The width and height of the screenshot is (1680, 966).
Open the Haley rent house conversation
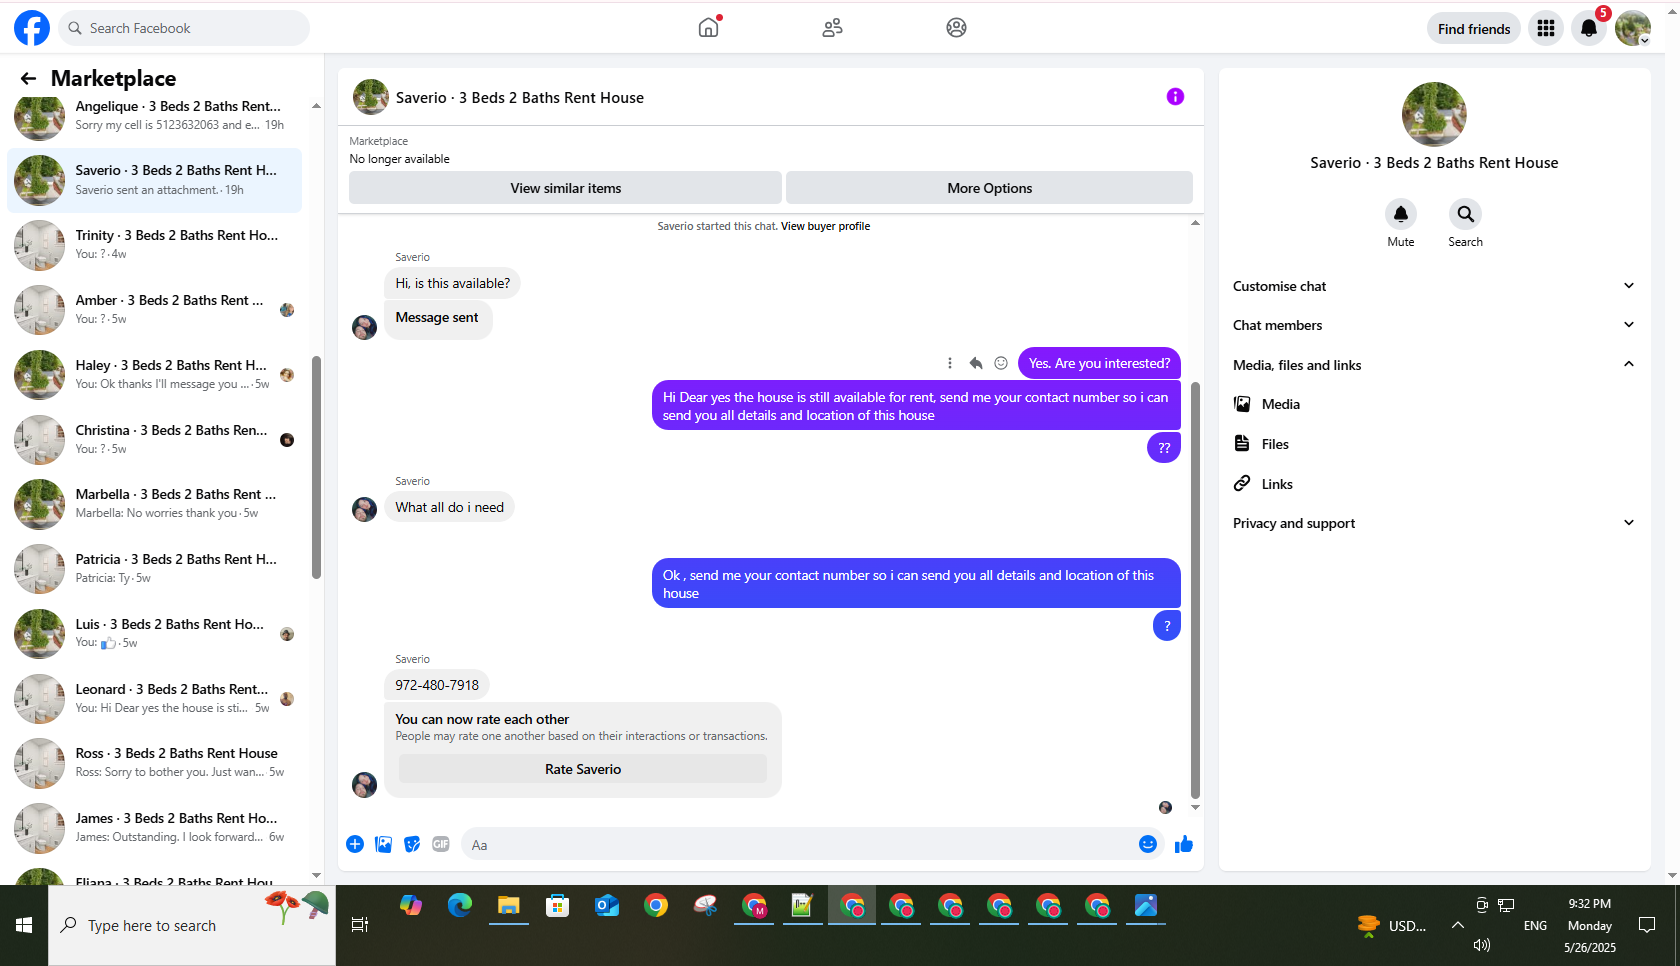(x=154, y=375)
